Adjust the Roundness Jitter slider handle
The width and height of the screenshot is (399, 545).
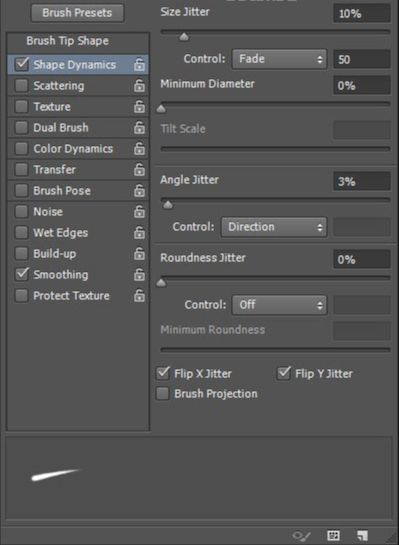[161, 283]
